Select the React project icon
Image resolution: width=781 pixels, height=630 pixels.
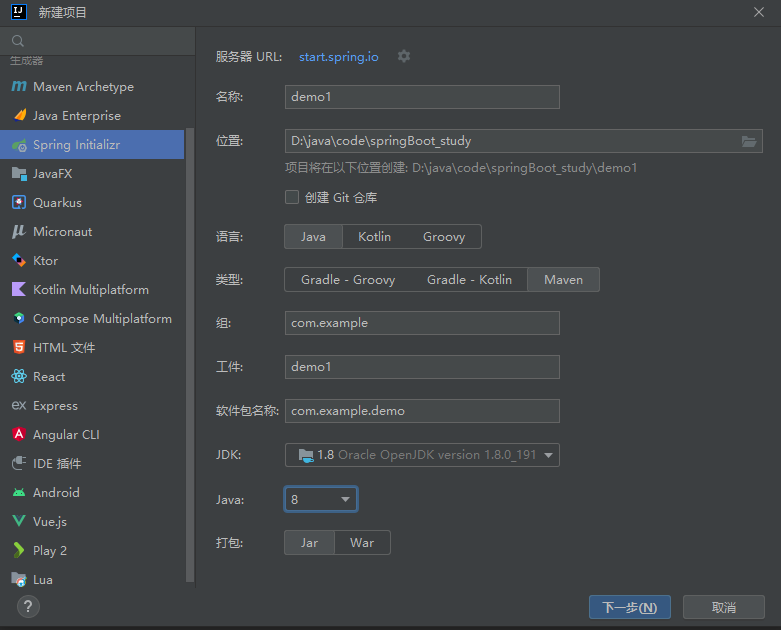pos(18,377)
